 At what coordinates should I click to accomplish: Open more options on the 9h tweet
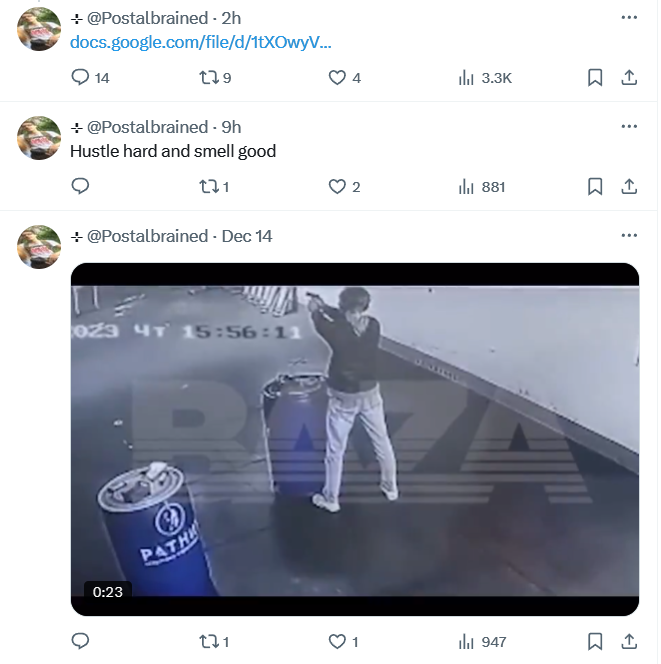629,126
